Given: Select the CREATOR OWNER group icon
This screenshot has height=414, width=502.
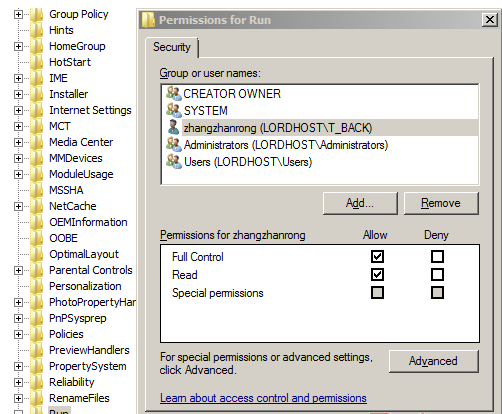Looking at the screenshot, I should (x=174, y=93).
